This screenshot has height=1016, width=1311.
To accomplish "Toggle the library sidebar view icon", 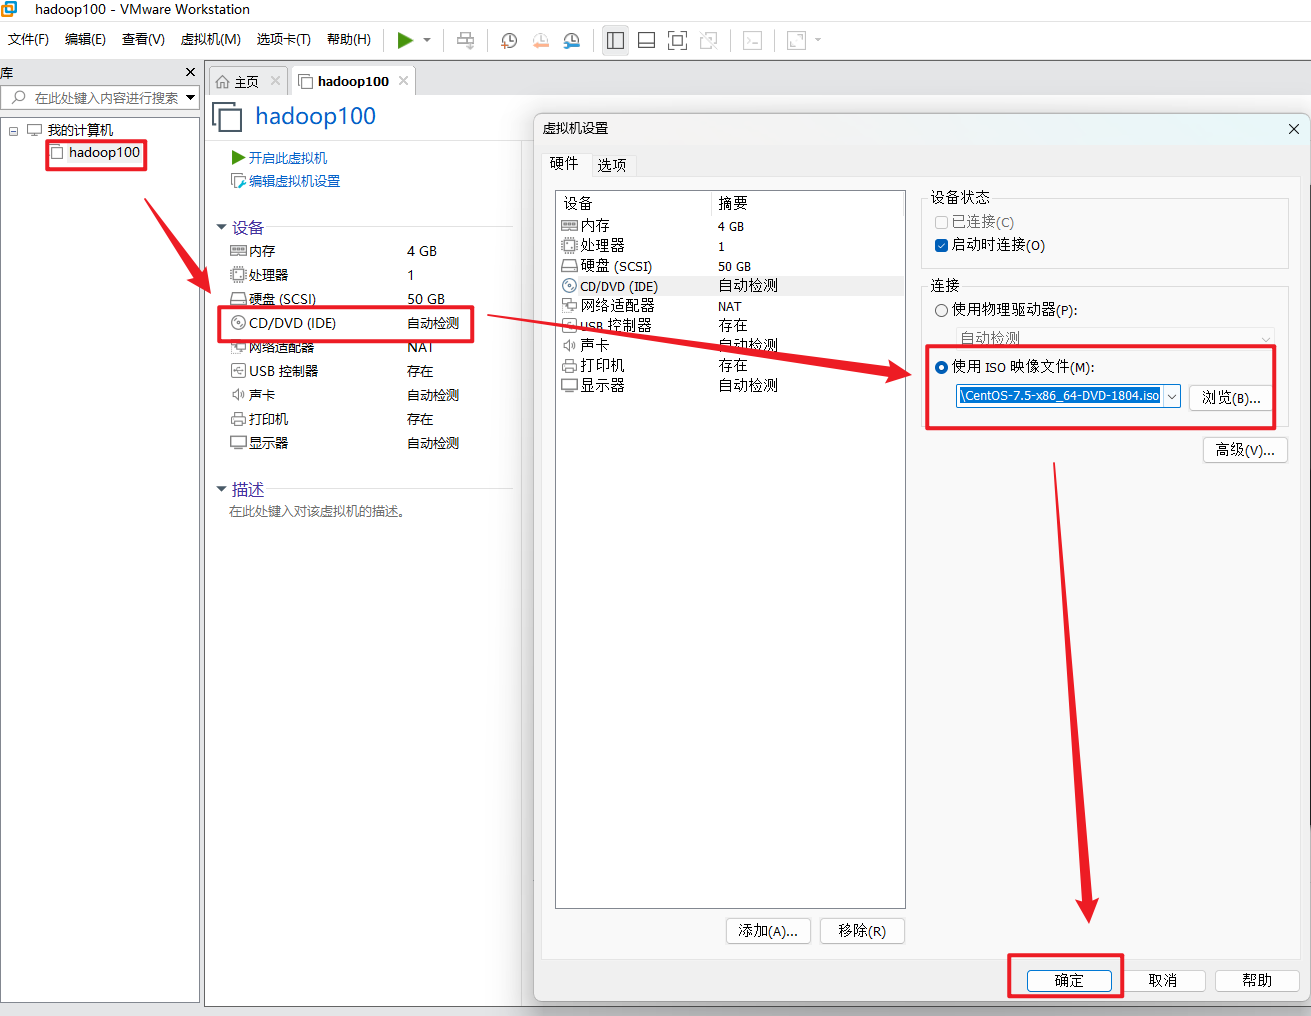I will point(615,40).
